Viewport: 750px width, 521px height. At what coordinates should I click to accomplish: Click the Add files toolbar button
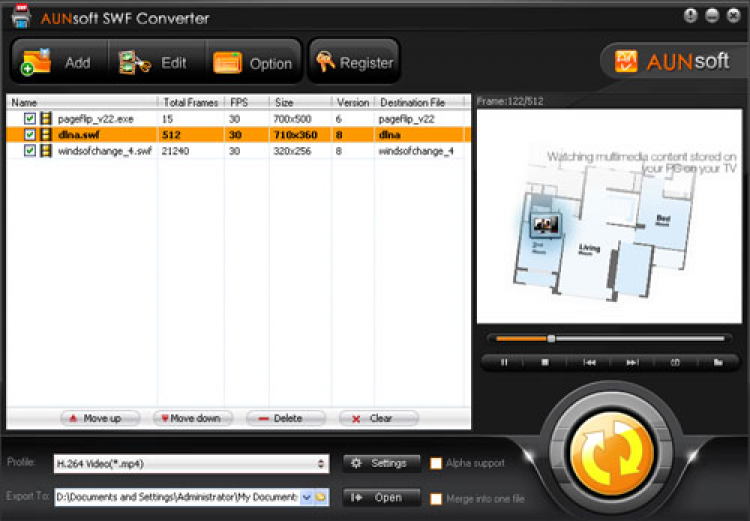tap(60, 62)
